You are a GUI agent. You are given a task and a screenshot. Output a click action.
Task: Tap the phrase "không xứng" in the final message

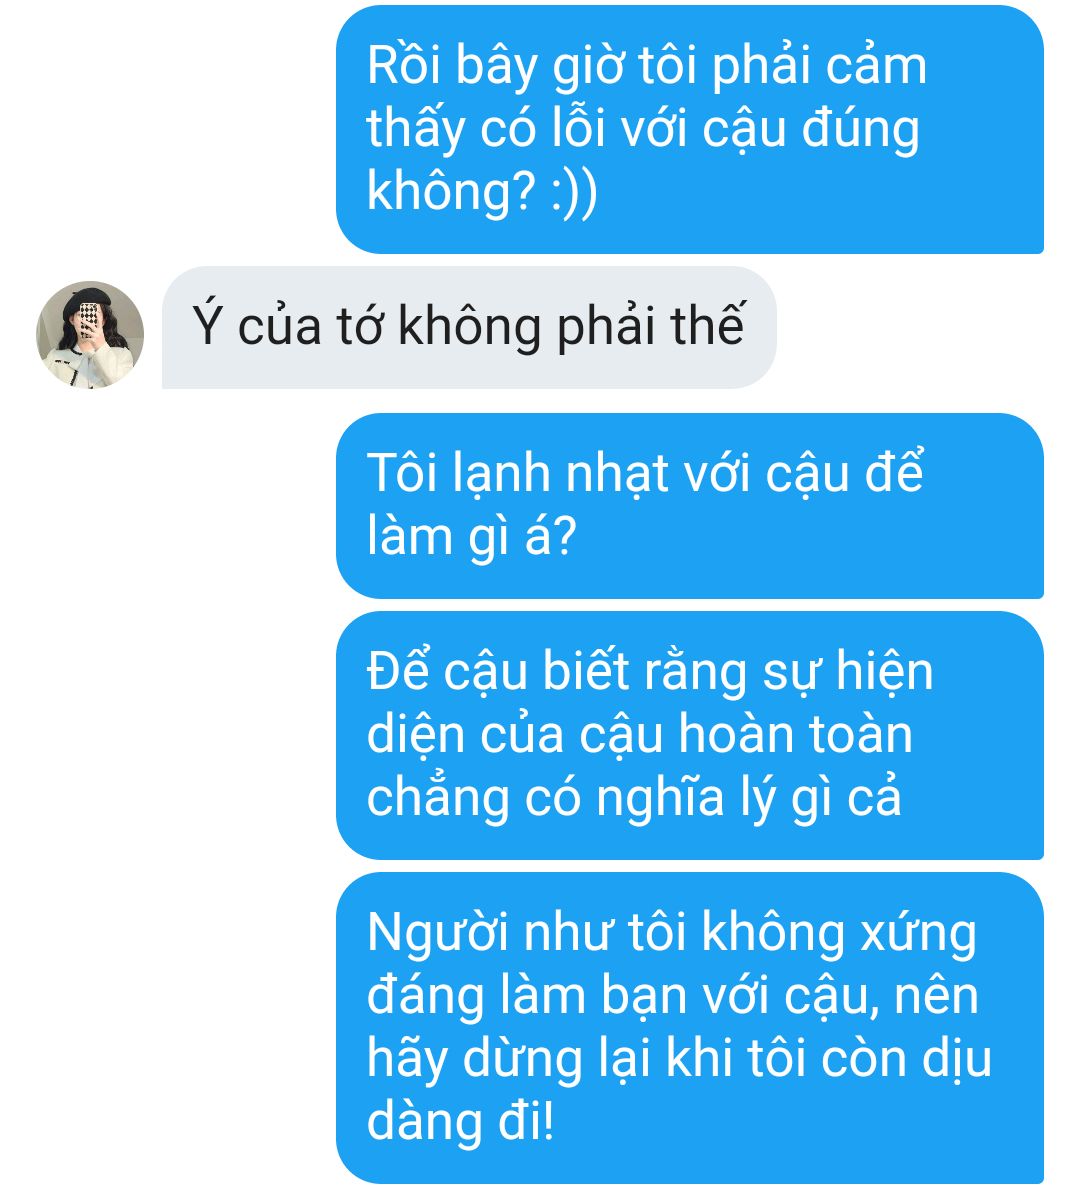[x=839, y=934]
